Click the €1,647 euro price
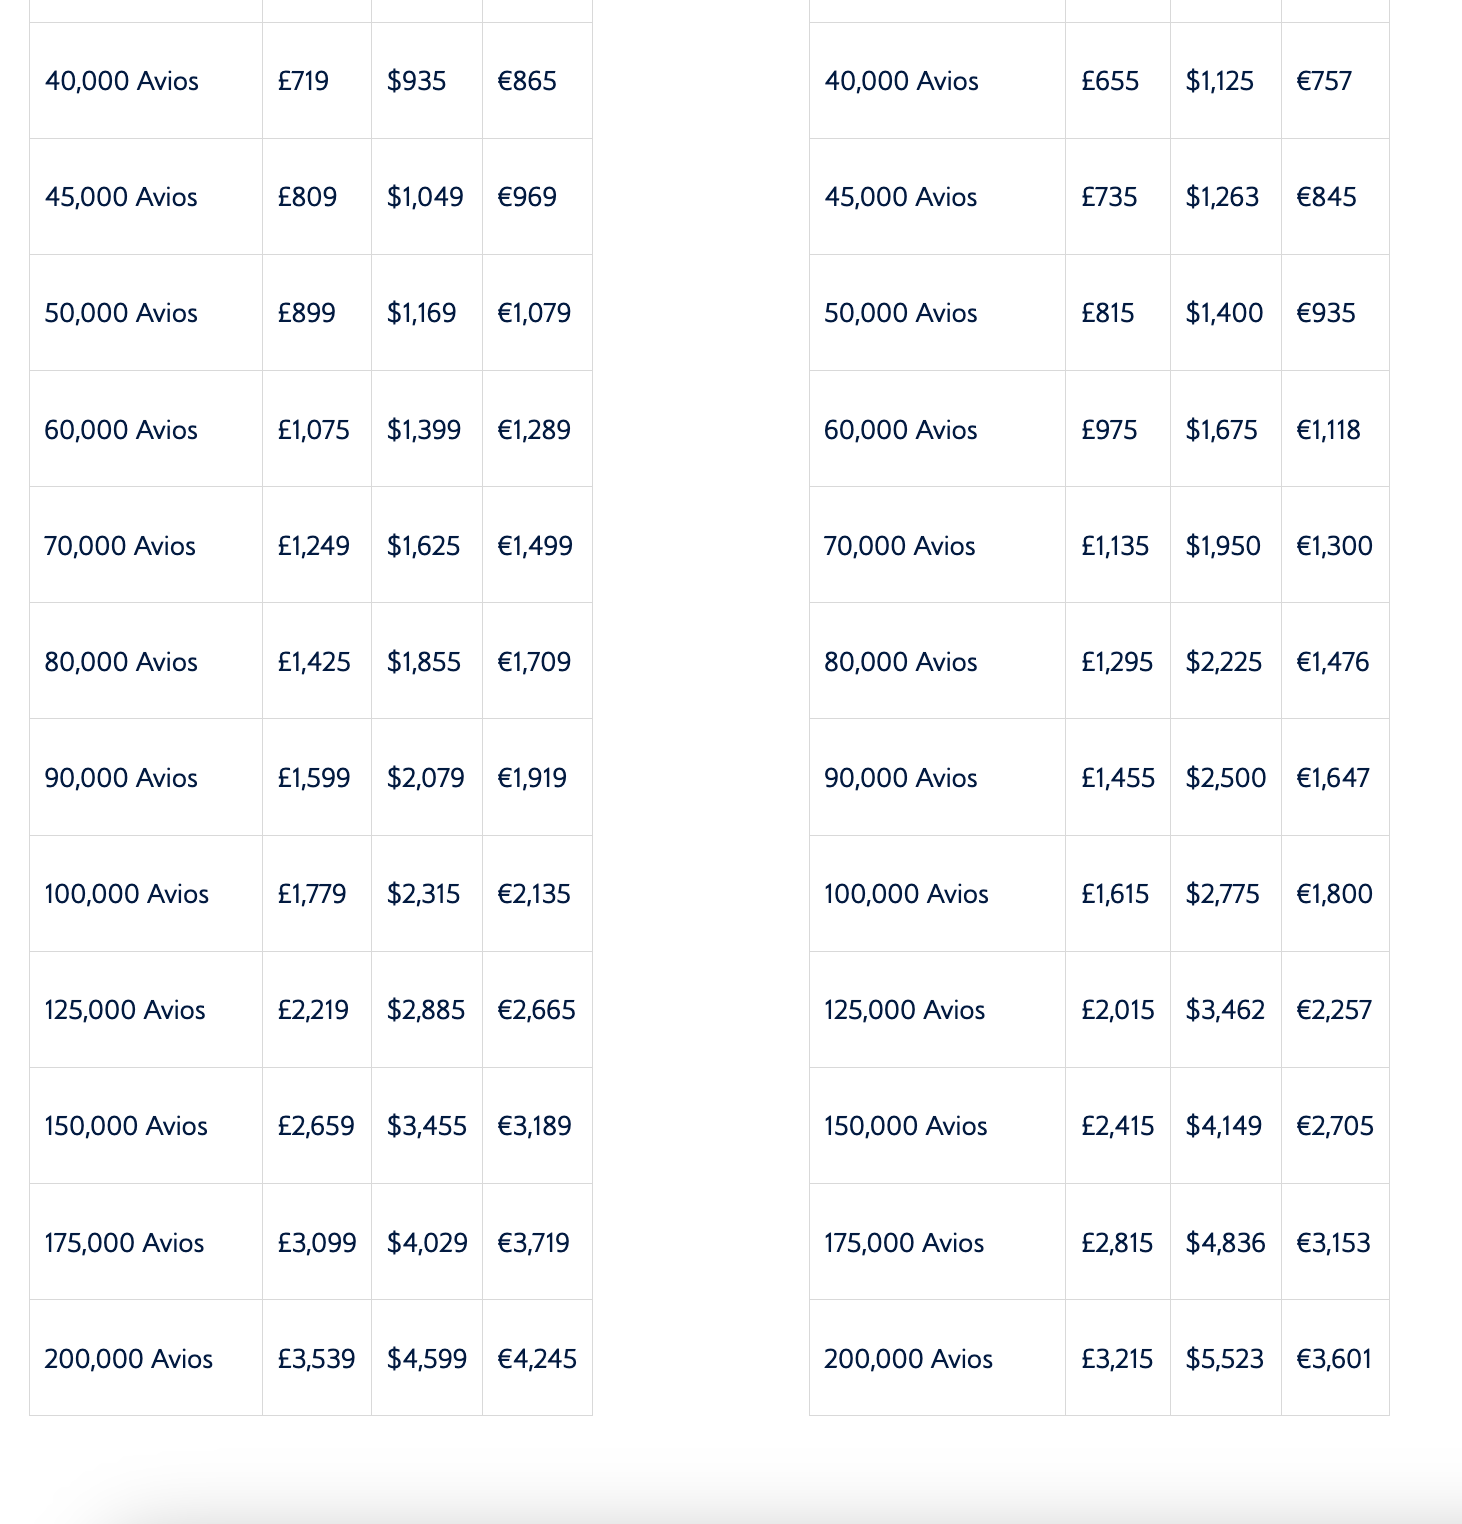Screen dimensions: 1462x1524 click(1333, 778)
